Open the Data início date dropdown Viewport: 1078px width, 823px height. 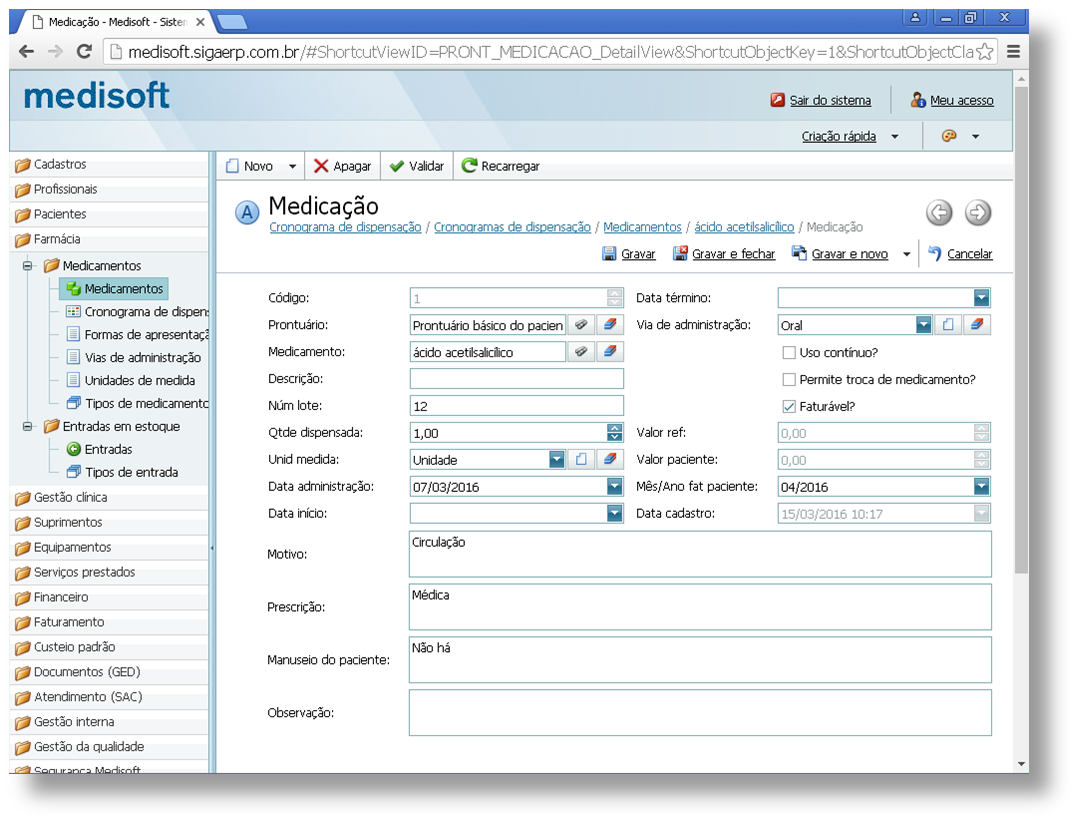click(x=614, y=514)
